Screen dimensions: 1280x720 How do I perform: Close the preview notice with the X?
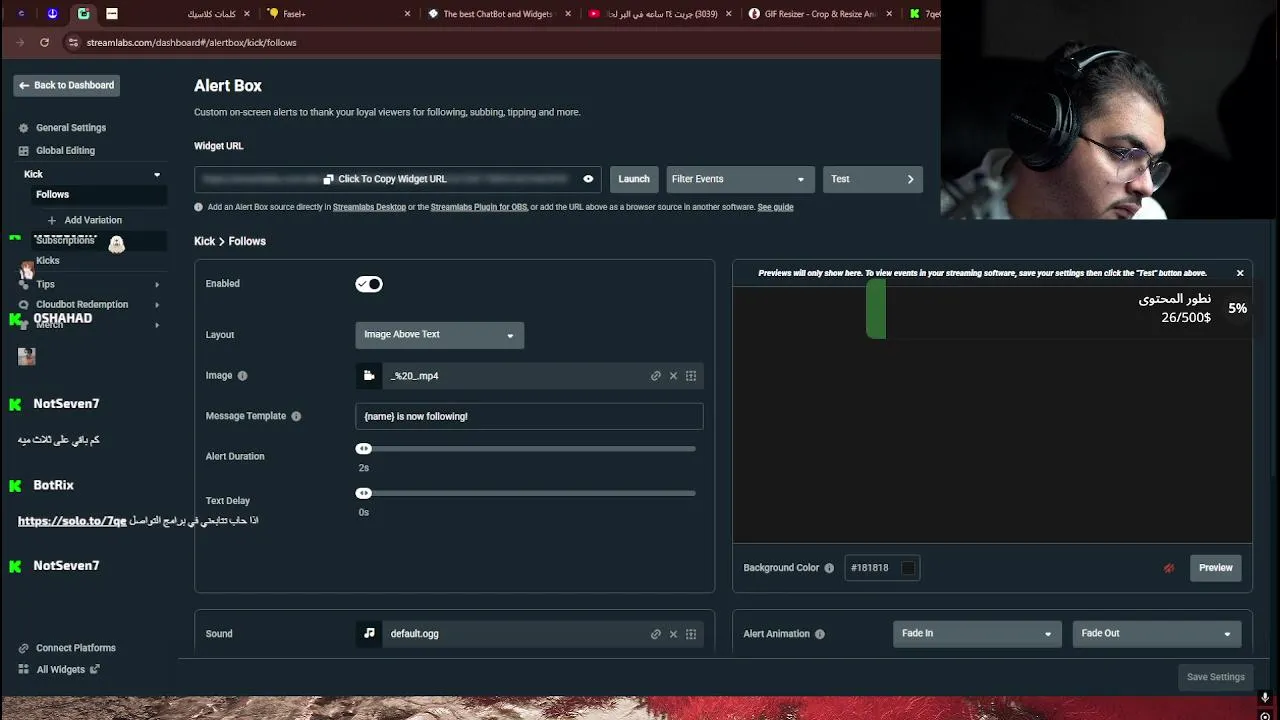(x=1240, y=273)
